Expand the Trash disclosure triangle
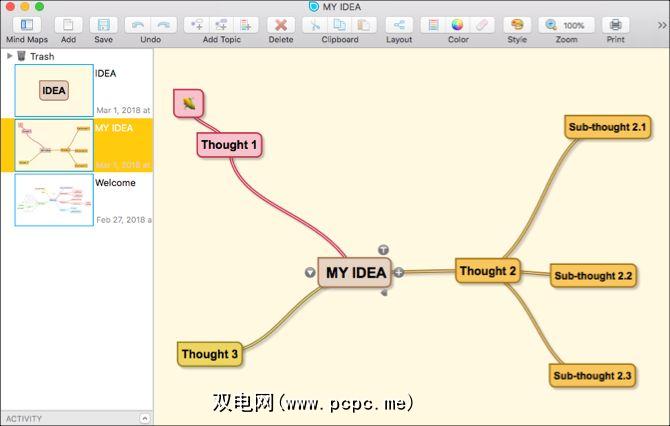The width and height of the screenshot is (670, 426). click(x=10, y=57)
